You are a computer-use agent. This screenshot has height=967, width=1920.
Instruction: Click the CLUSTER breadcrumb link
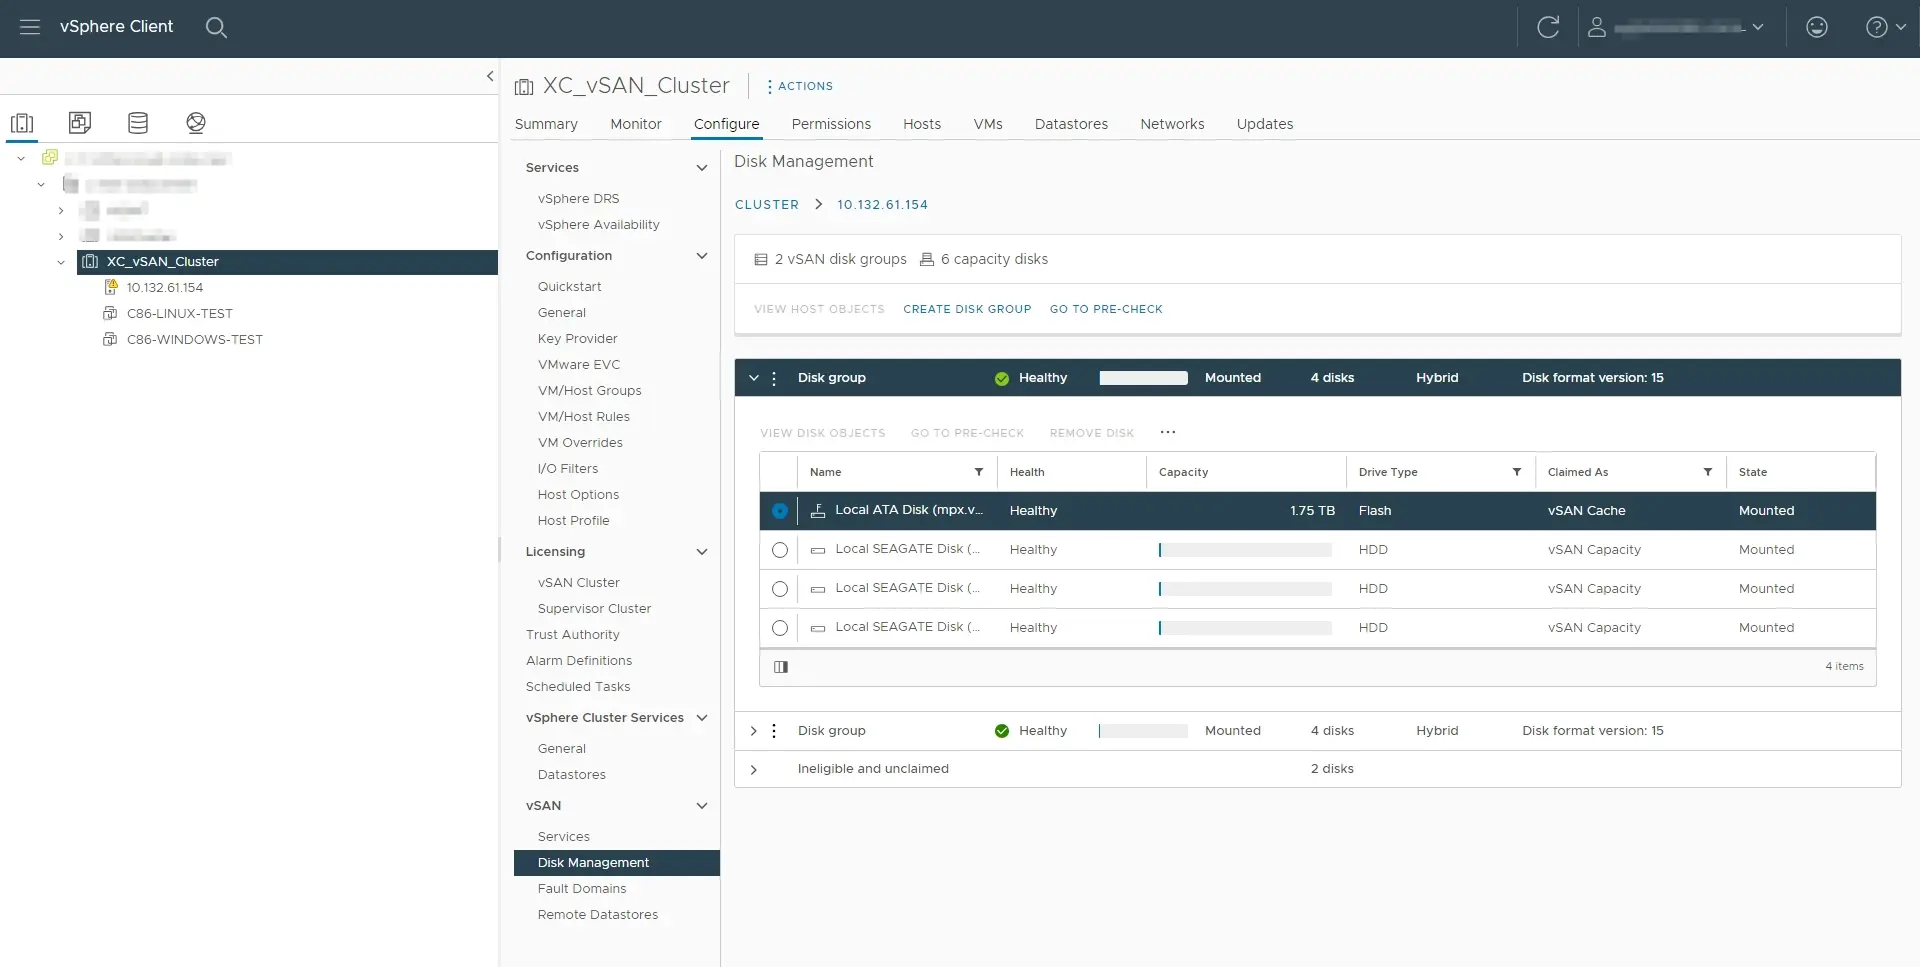(x=767, y=205)
